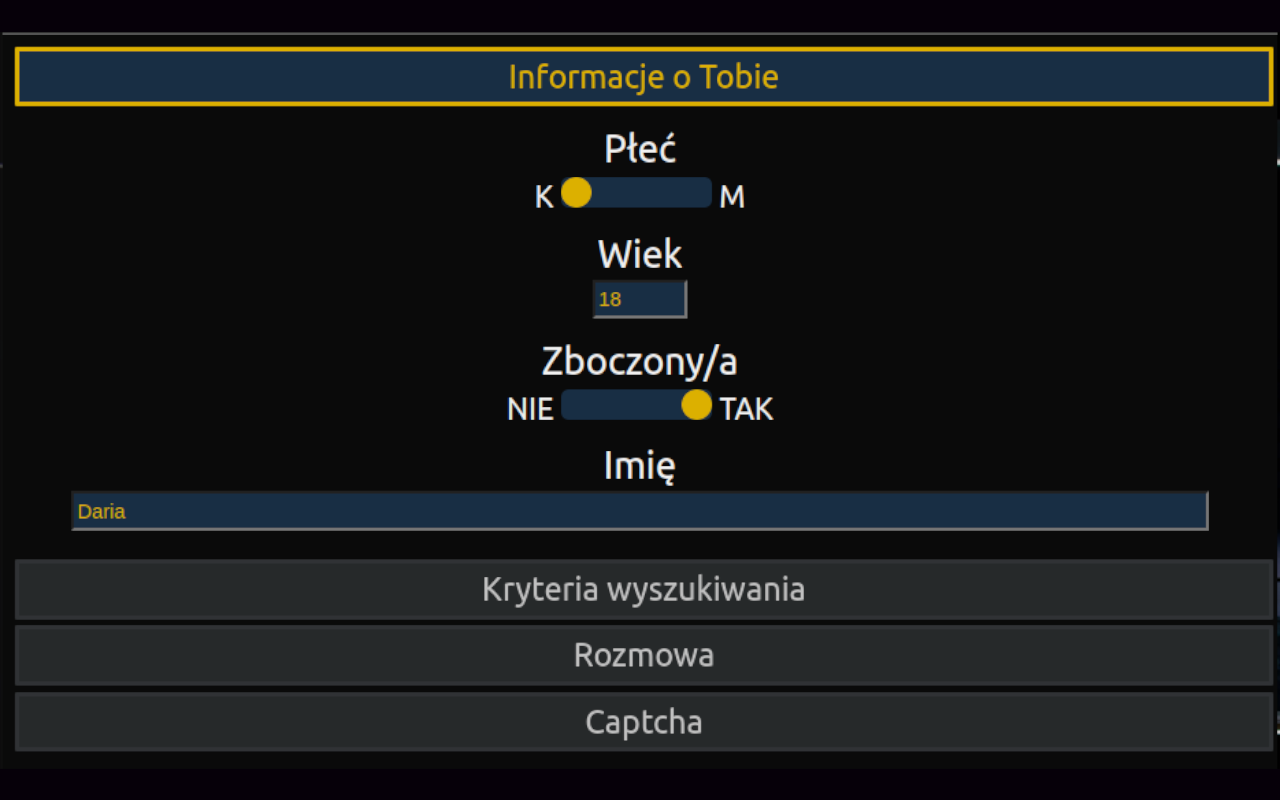Viewport: 1280px width, 800px height.
Task: Click the number 18 in the age field
Action: pos(610,299)
